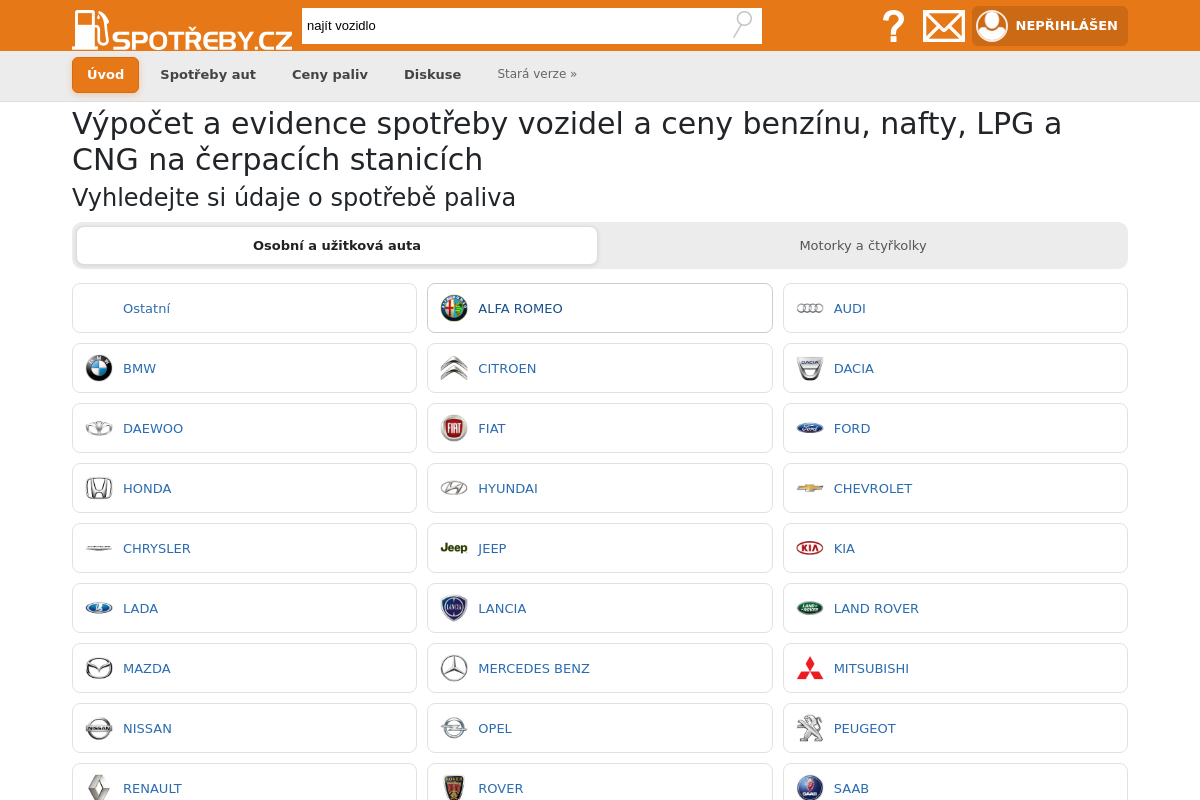Go to Stará verze link
Image resolution: width=1200 pixels, height=800 pixels.
(x=537, y=74)
